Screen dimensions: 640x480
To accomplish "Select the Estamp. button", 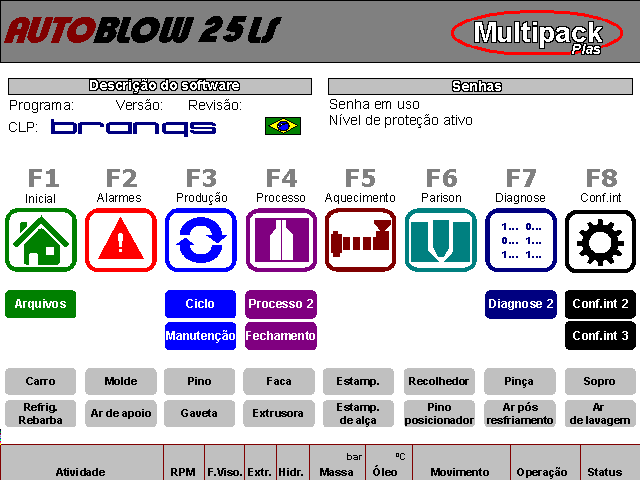I will point(358,381).
